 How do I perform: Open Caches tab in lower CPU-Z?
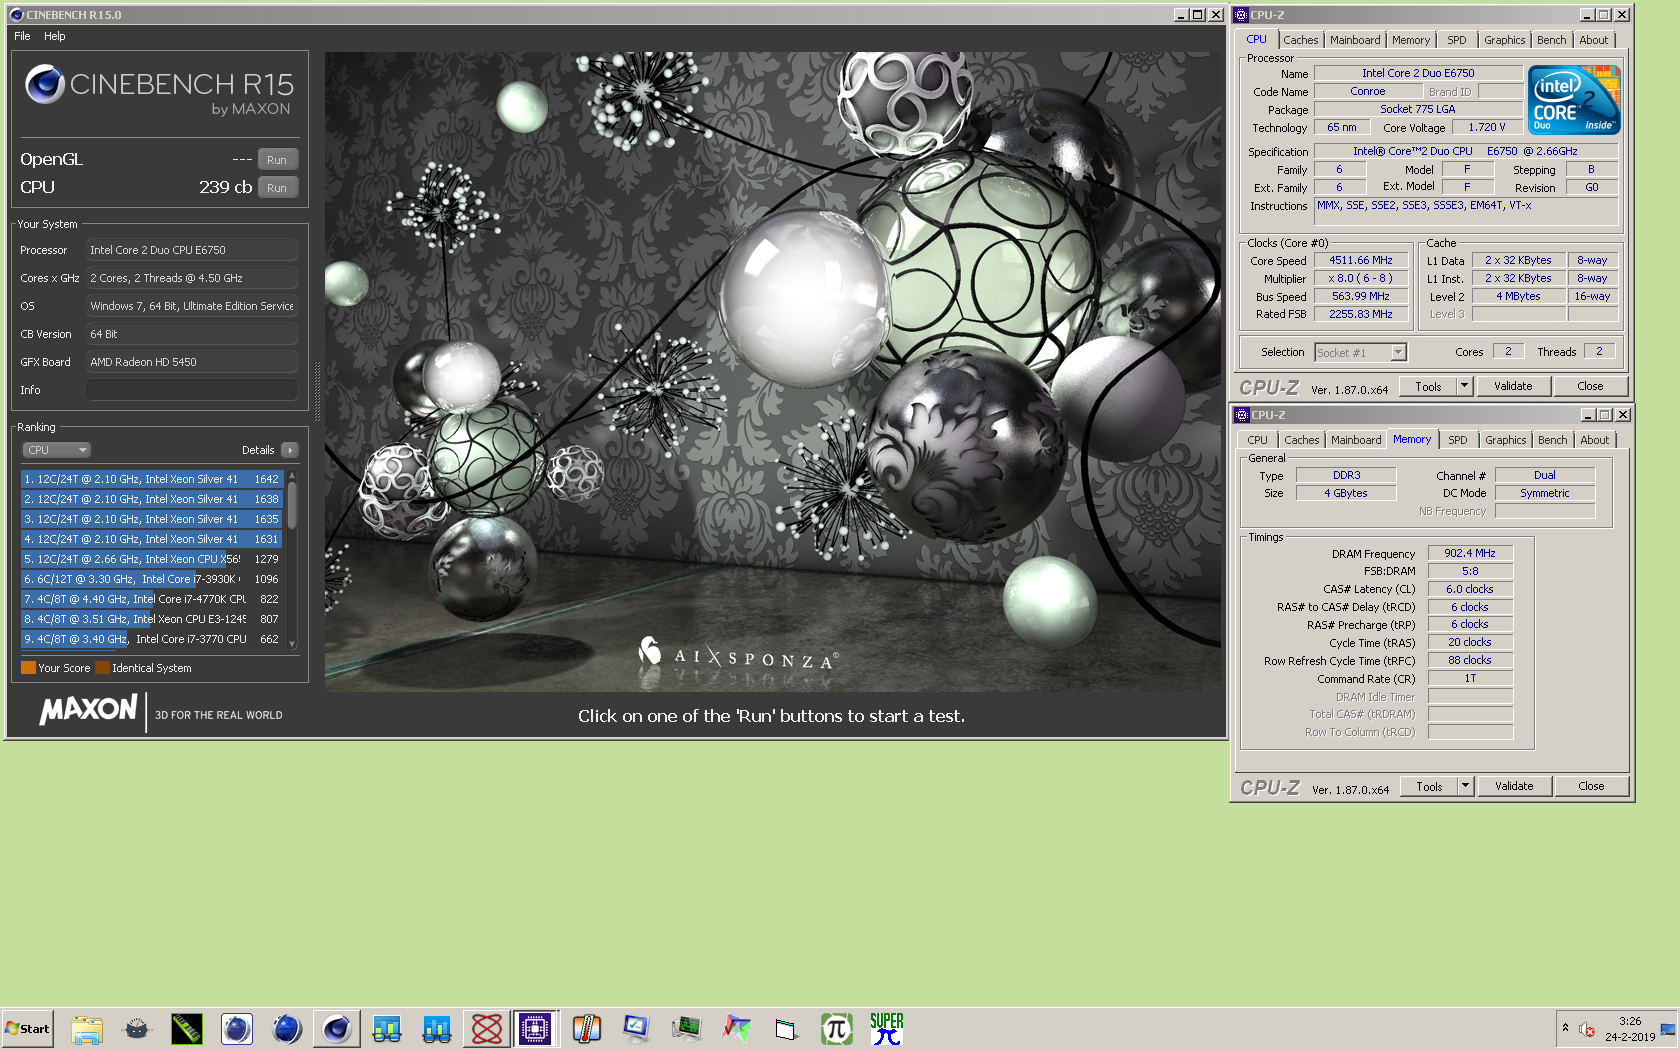(1301, 440)
